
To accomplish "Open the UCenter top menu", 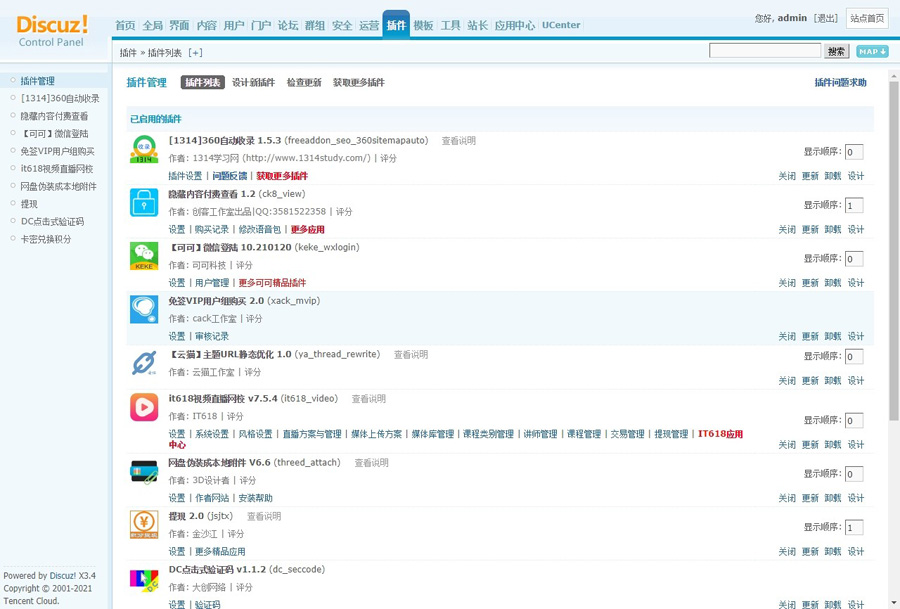I will click(561, 25).
